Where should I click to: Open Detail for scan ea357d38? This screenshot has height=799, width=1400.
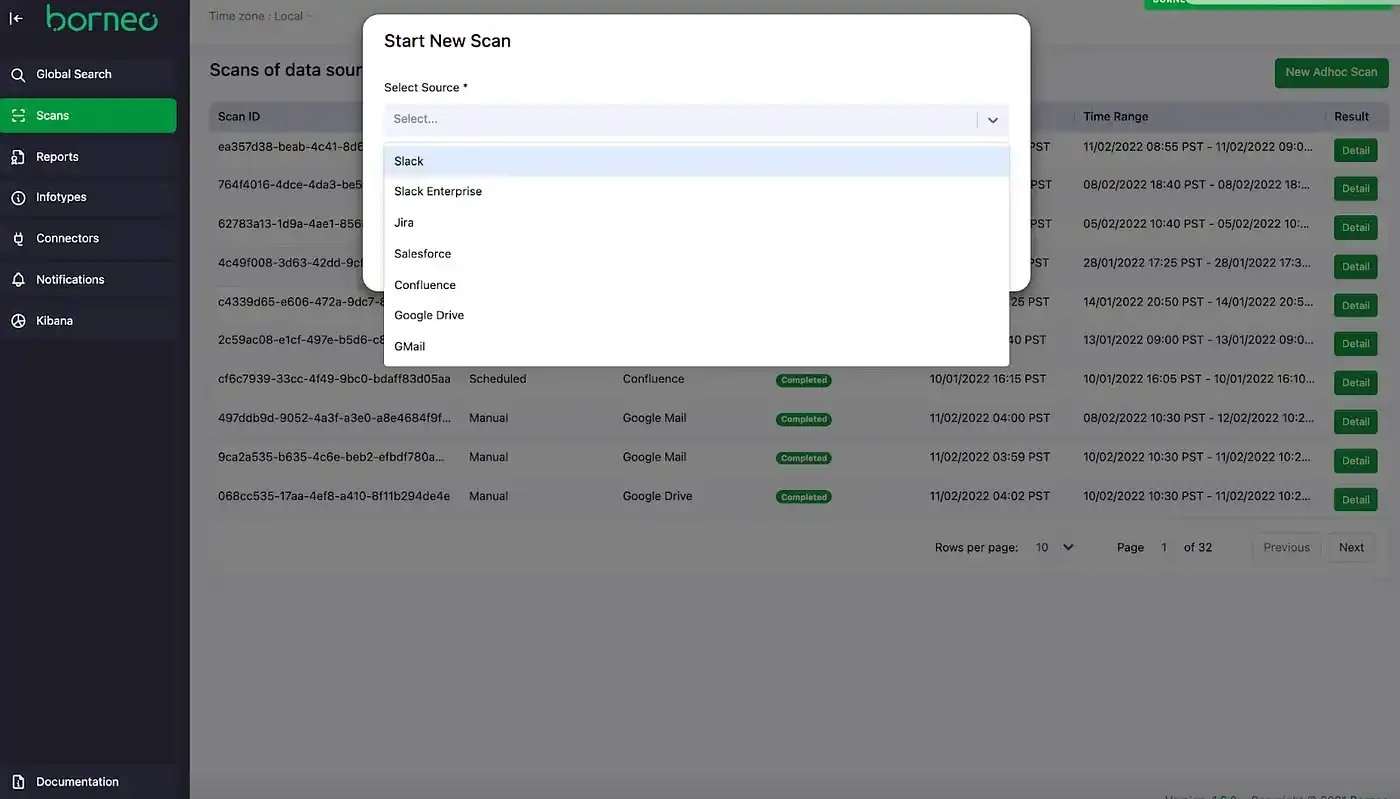click(1355, 150)
